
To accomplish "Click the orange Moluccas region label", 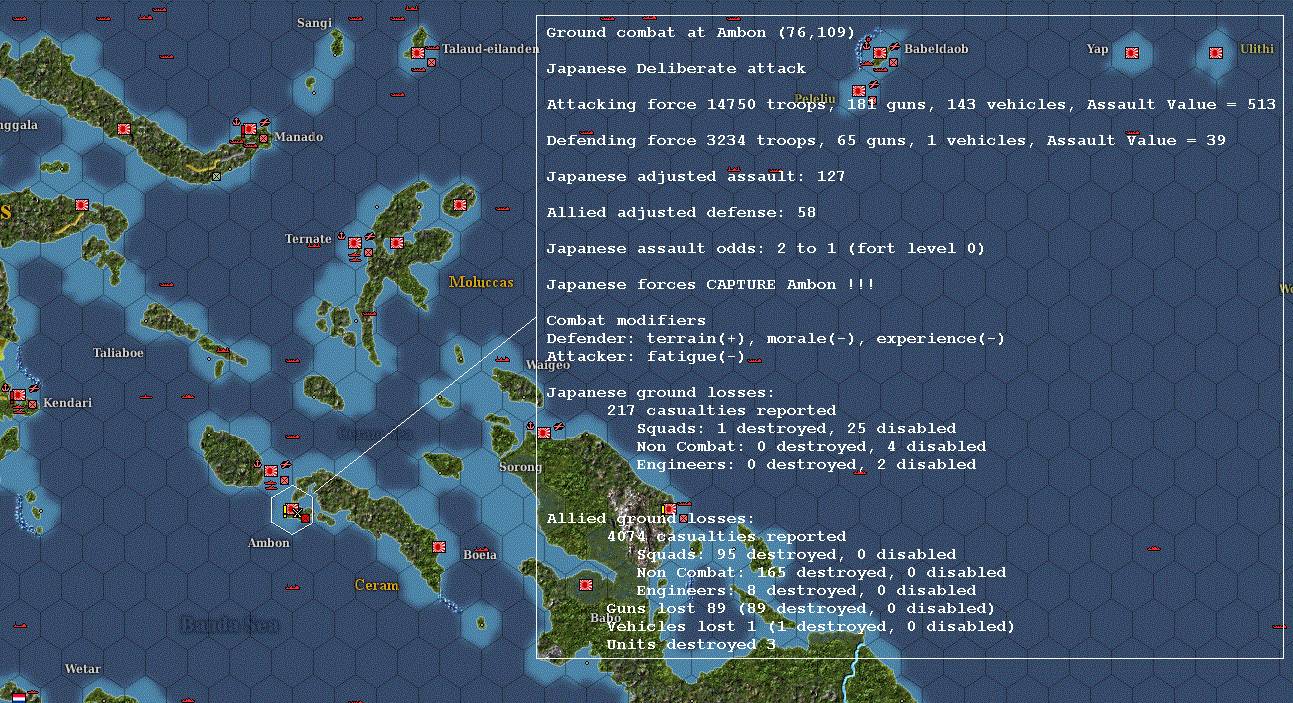I will [481, 282].
